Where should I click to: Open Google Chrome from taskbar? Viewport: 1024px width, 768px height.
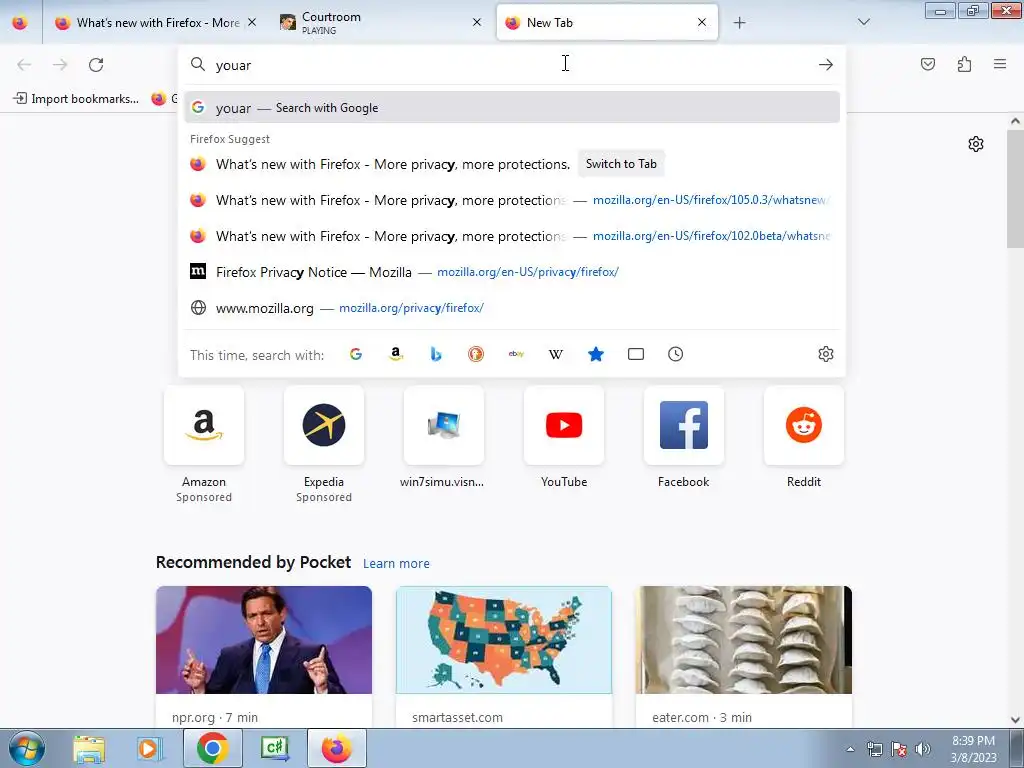(x=212, y=748)
